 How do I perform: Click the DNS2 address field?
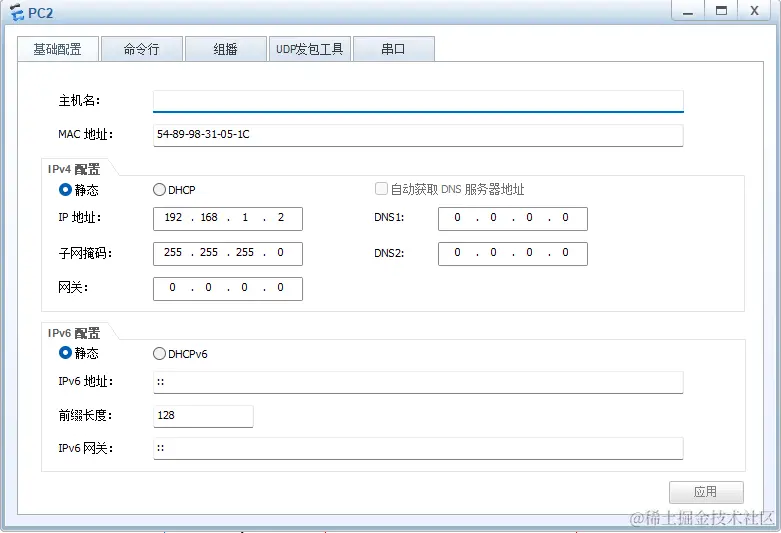click(513, 254)
